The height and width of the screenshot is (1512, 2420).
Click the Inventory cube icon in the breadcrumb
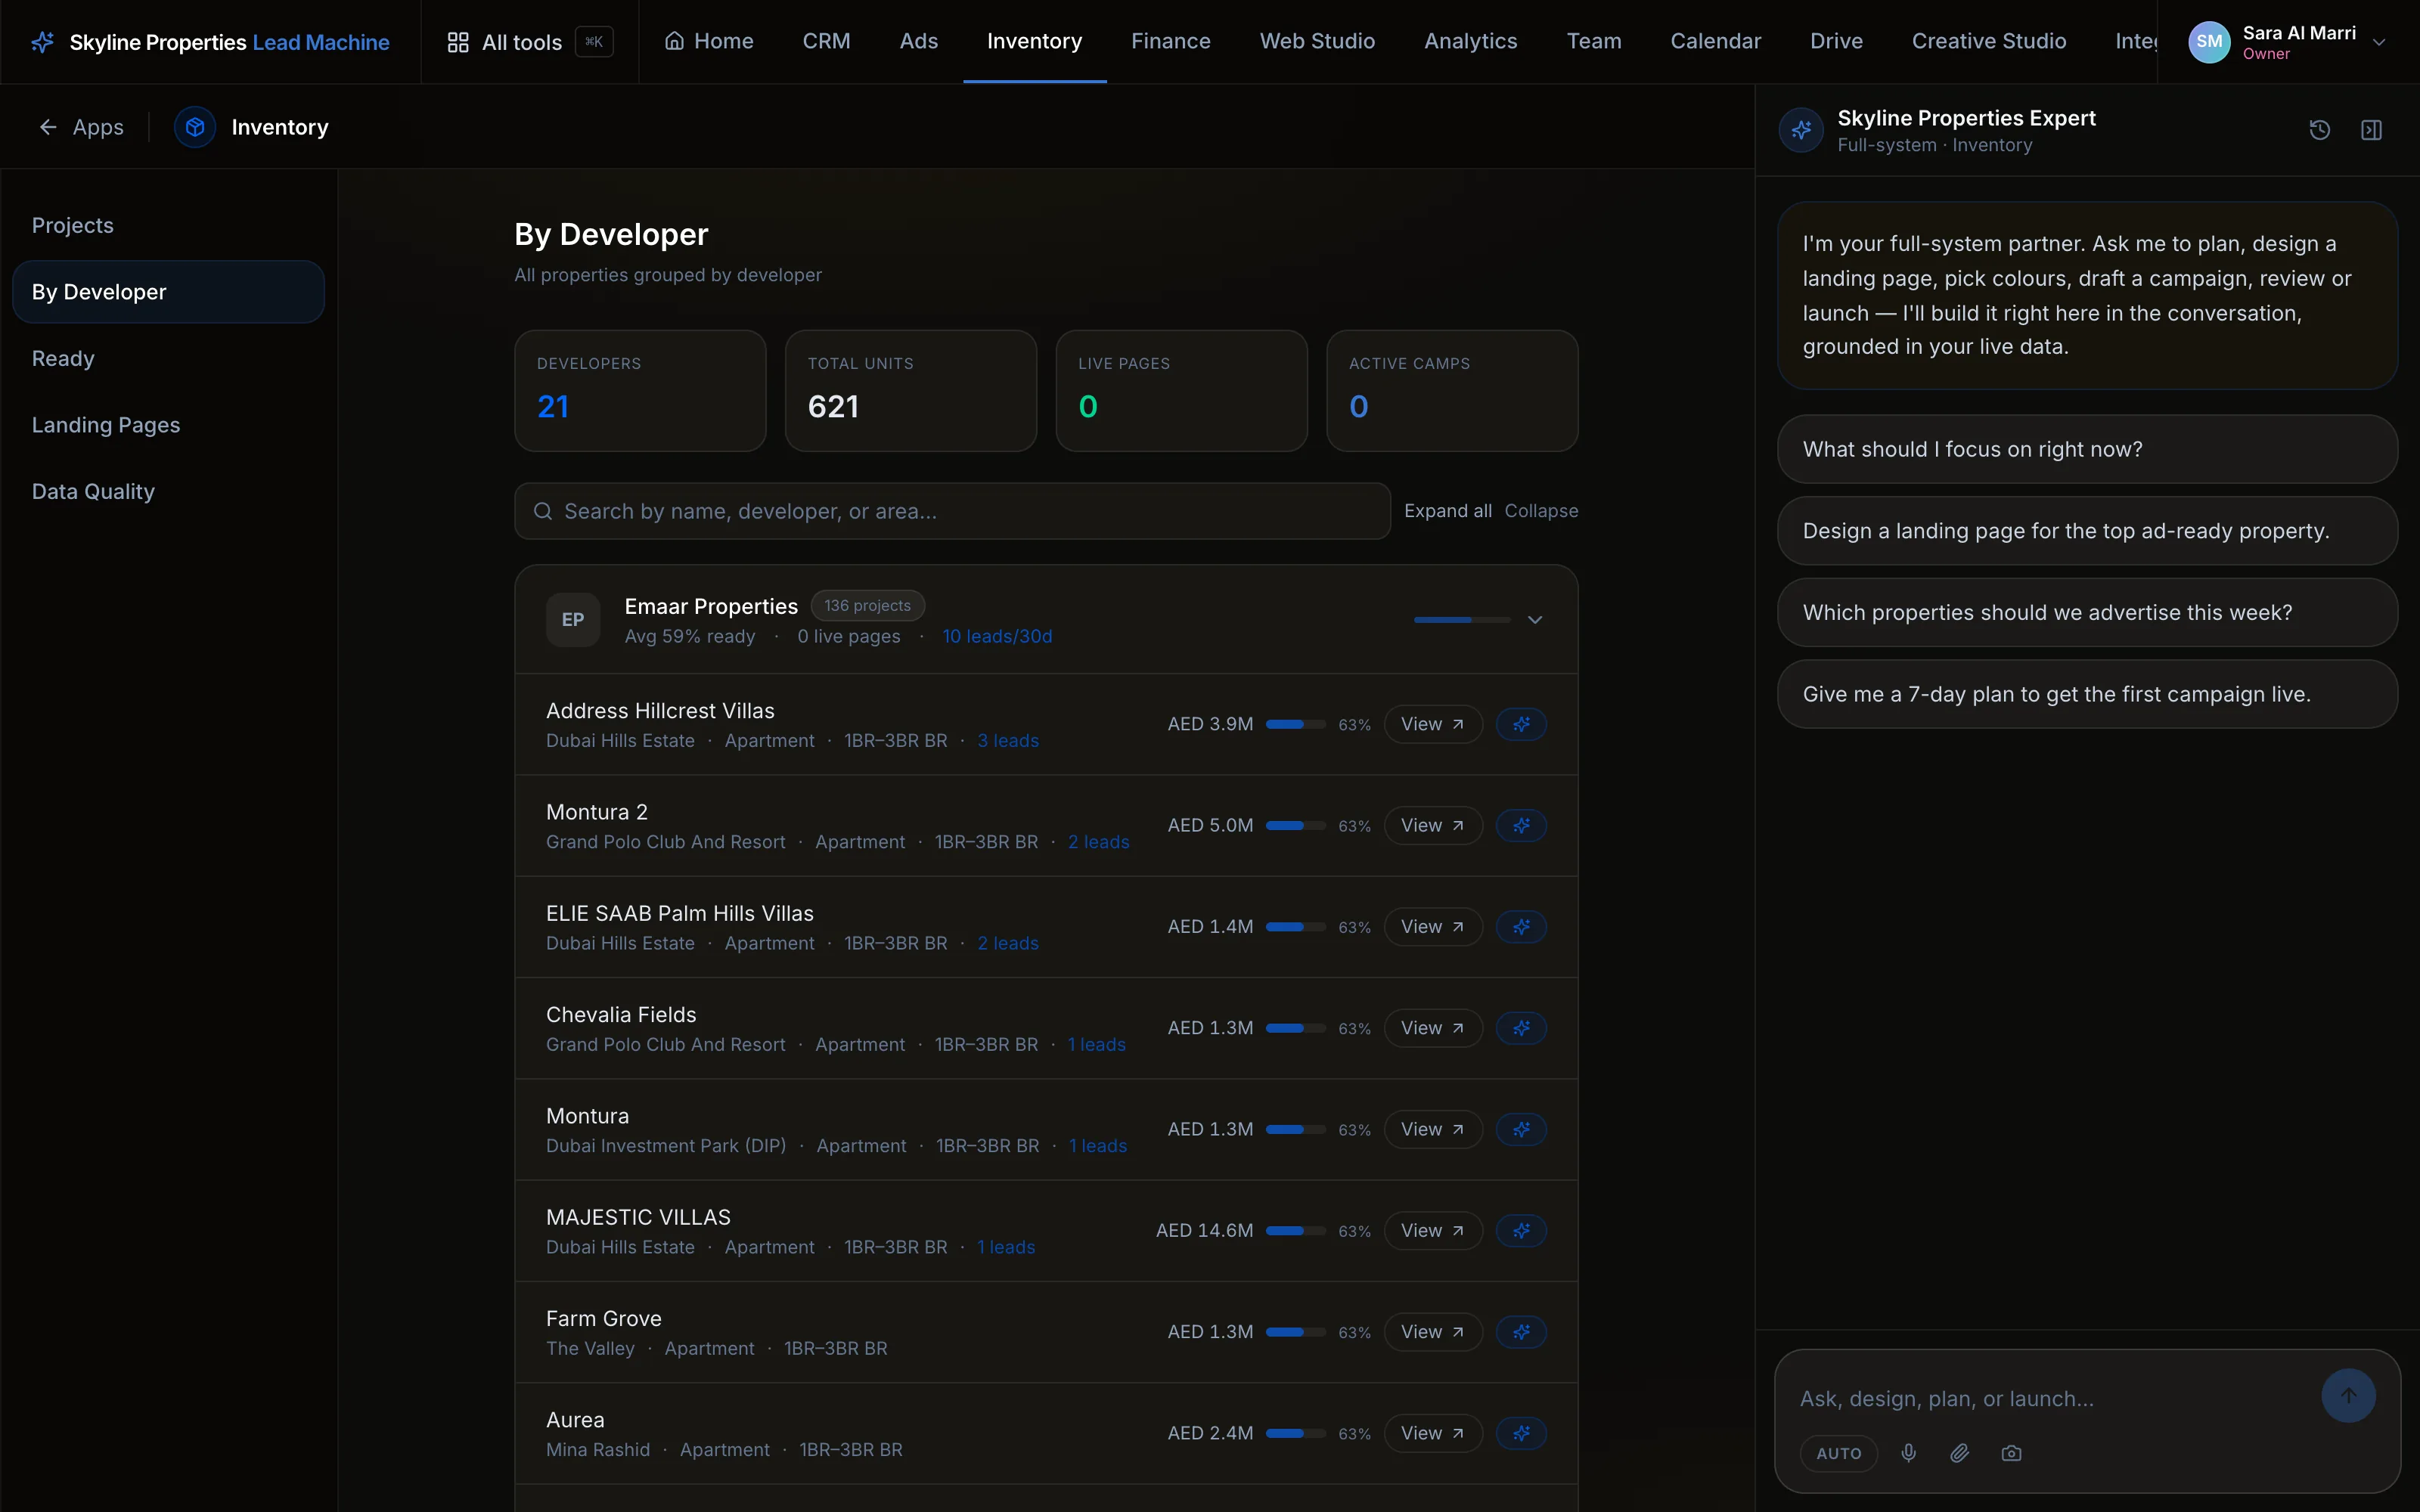click(x=195, y=127)
